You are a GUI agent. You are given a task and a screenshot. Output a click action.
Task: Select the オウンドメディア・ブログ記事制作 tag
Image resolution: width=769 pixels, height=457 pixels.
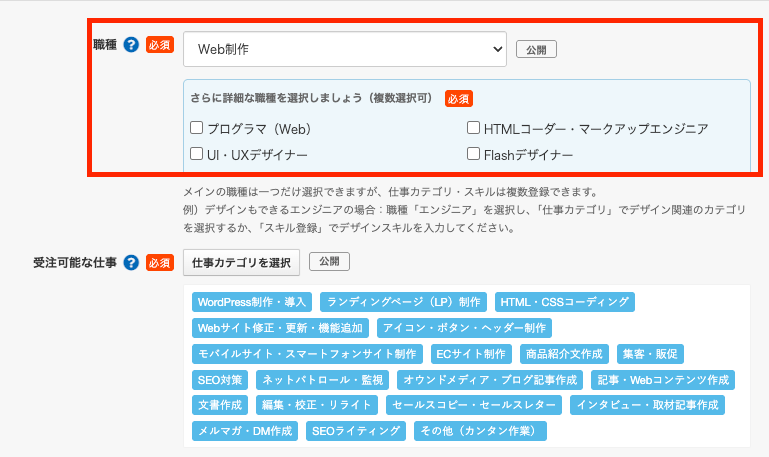489,380
